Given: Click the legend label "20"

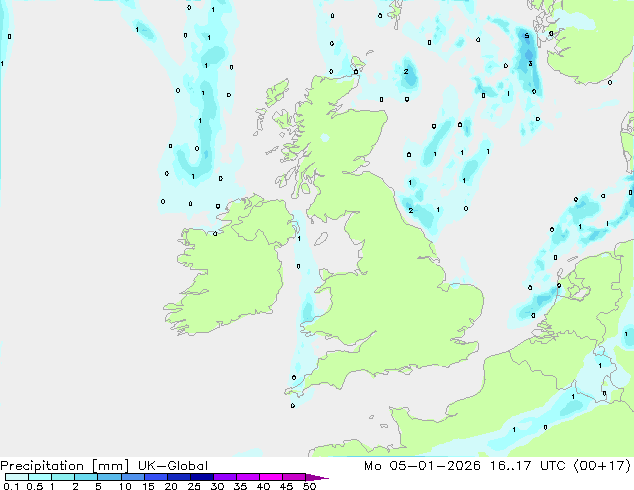Looking at the screenshot, I should coord(171,486).
